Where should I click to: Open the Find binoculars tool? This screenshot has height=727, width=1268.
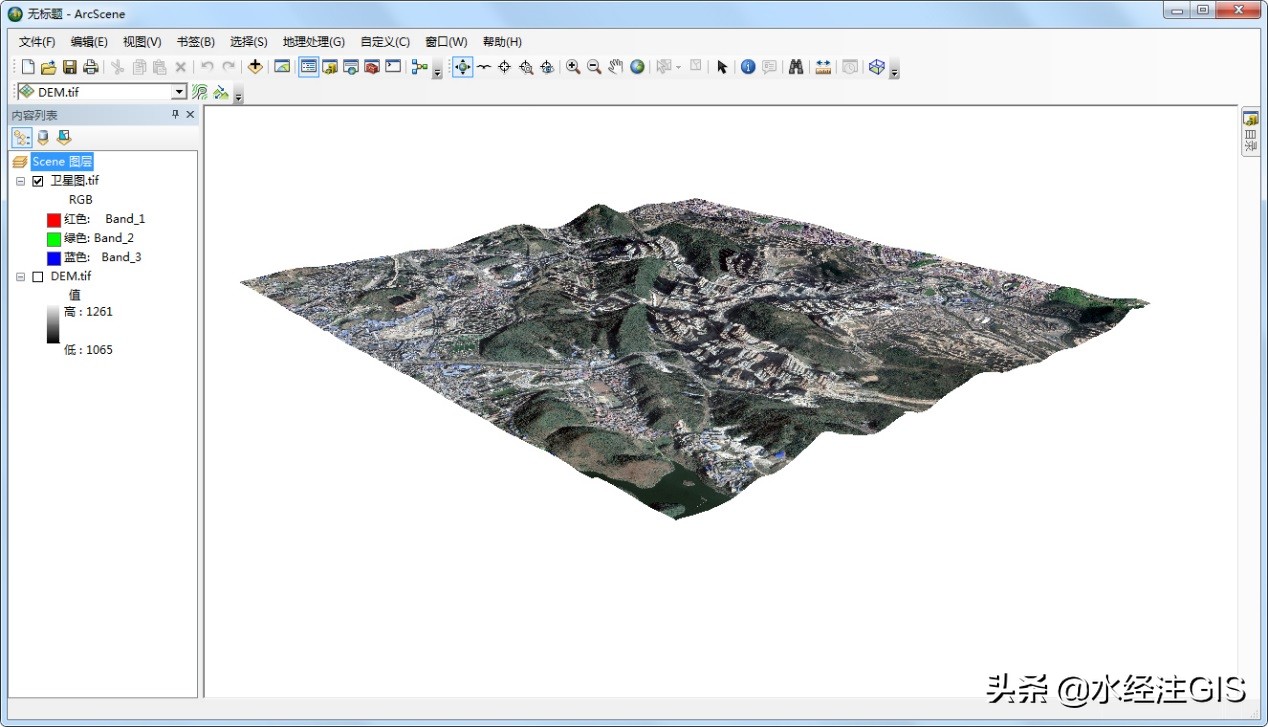796,67
